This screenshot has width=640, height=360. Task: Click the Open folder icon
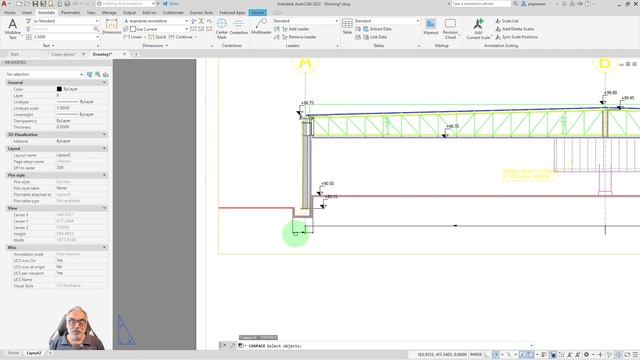[x=27, y=4]
